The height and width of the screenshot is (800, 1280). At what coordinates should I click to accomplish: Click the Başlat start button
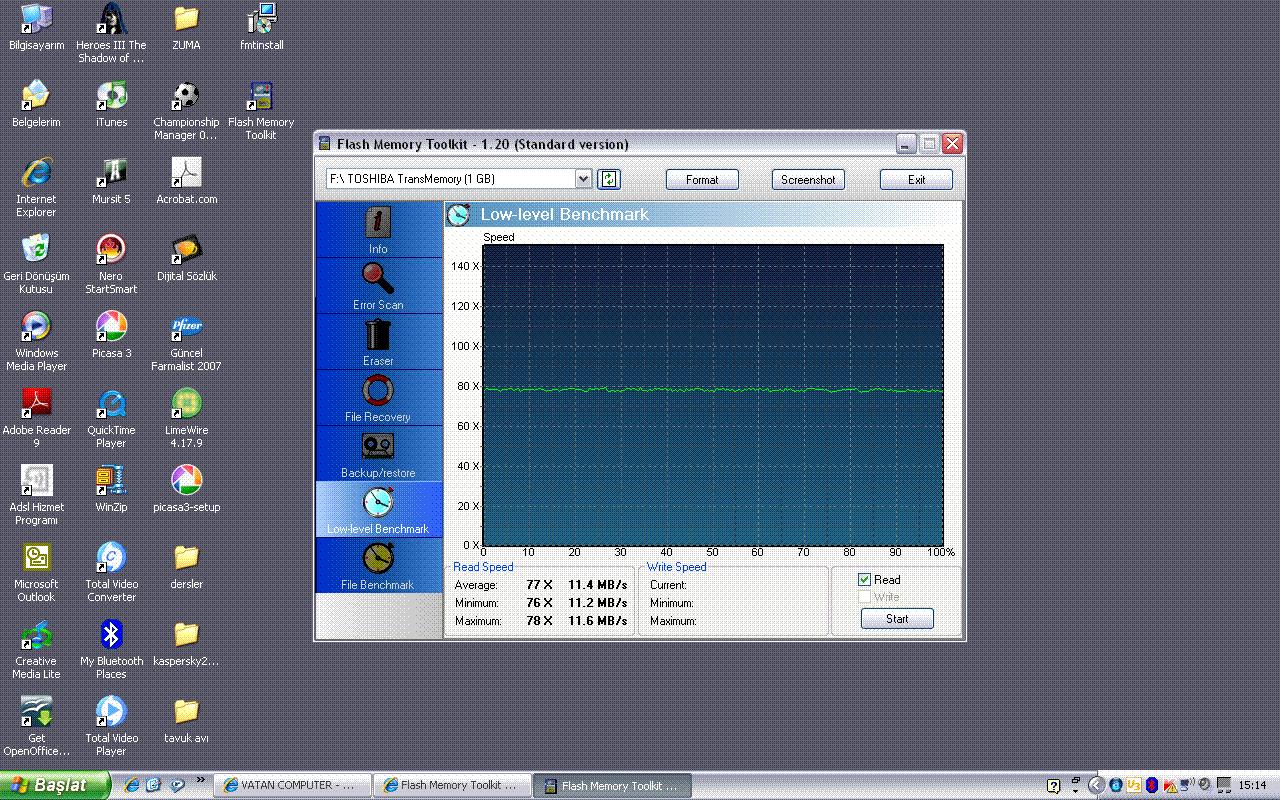pos(55,785)
